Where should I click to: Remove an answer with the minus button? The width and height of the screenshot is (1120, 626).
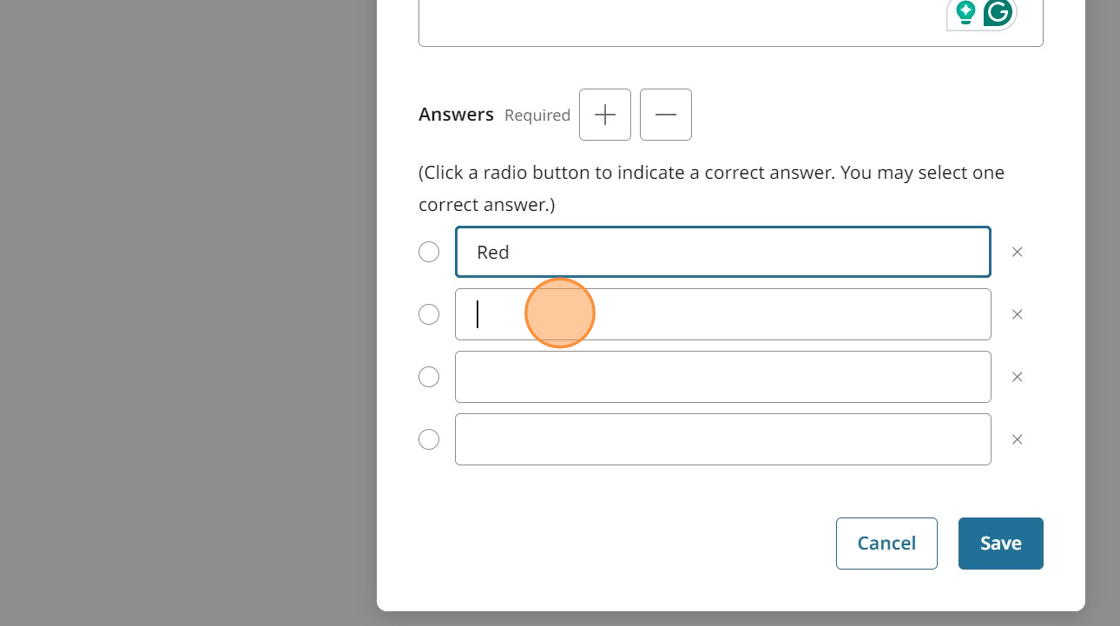click(x=666, y=115)
